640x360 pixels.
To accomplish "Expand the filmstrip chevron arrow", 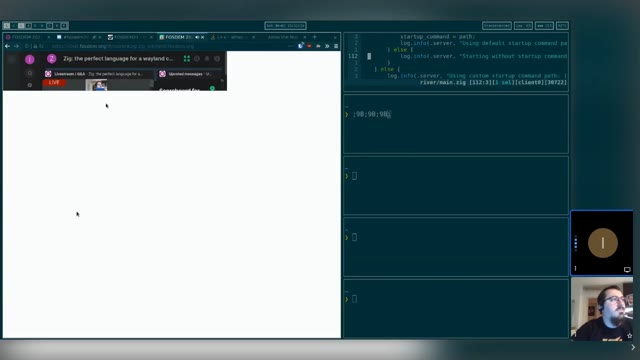I will click(x=633, y=347).
